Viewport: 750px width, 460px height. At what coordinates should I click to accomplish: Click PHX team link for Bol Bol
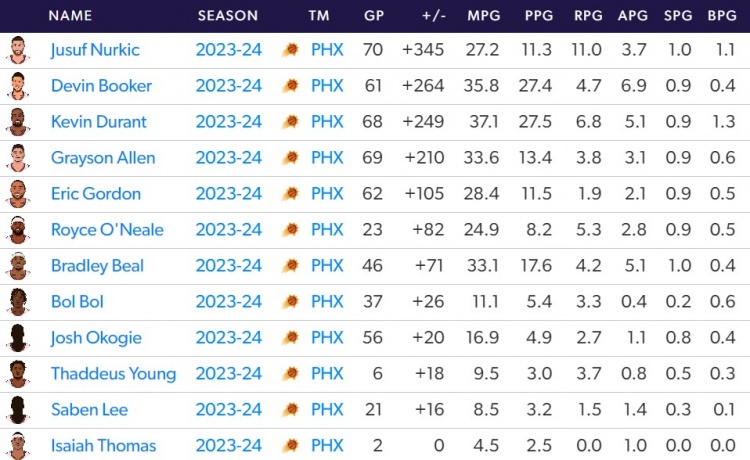coord(327,302)
